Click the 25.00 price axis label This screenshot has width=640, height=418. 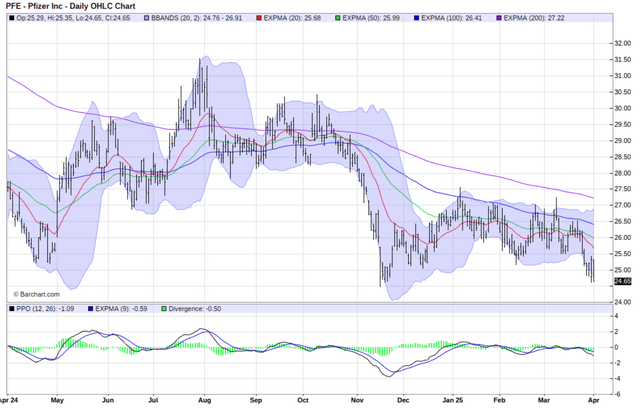pos(623,270)
